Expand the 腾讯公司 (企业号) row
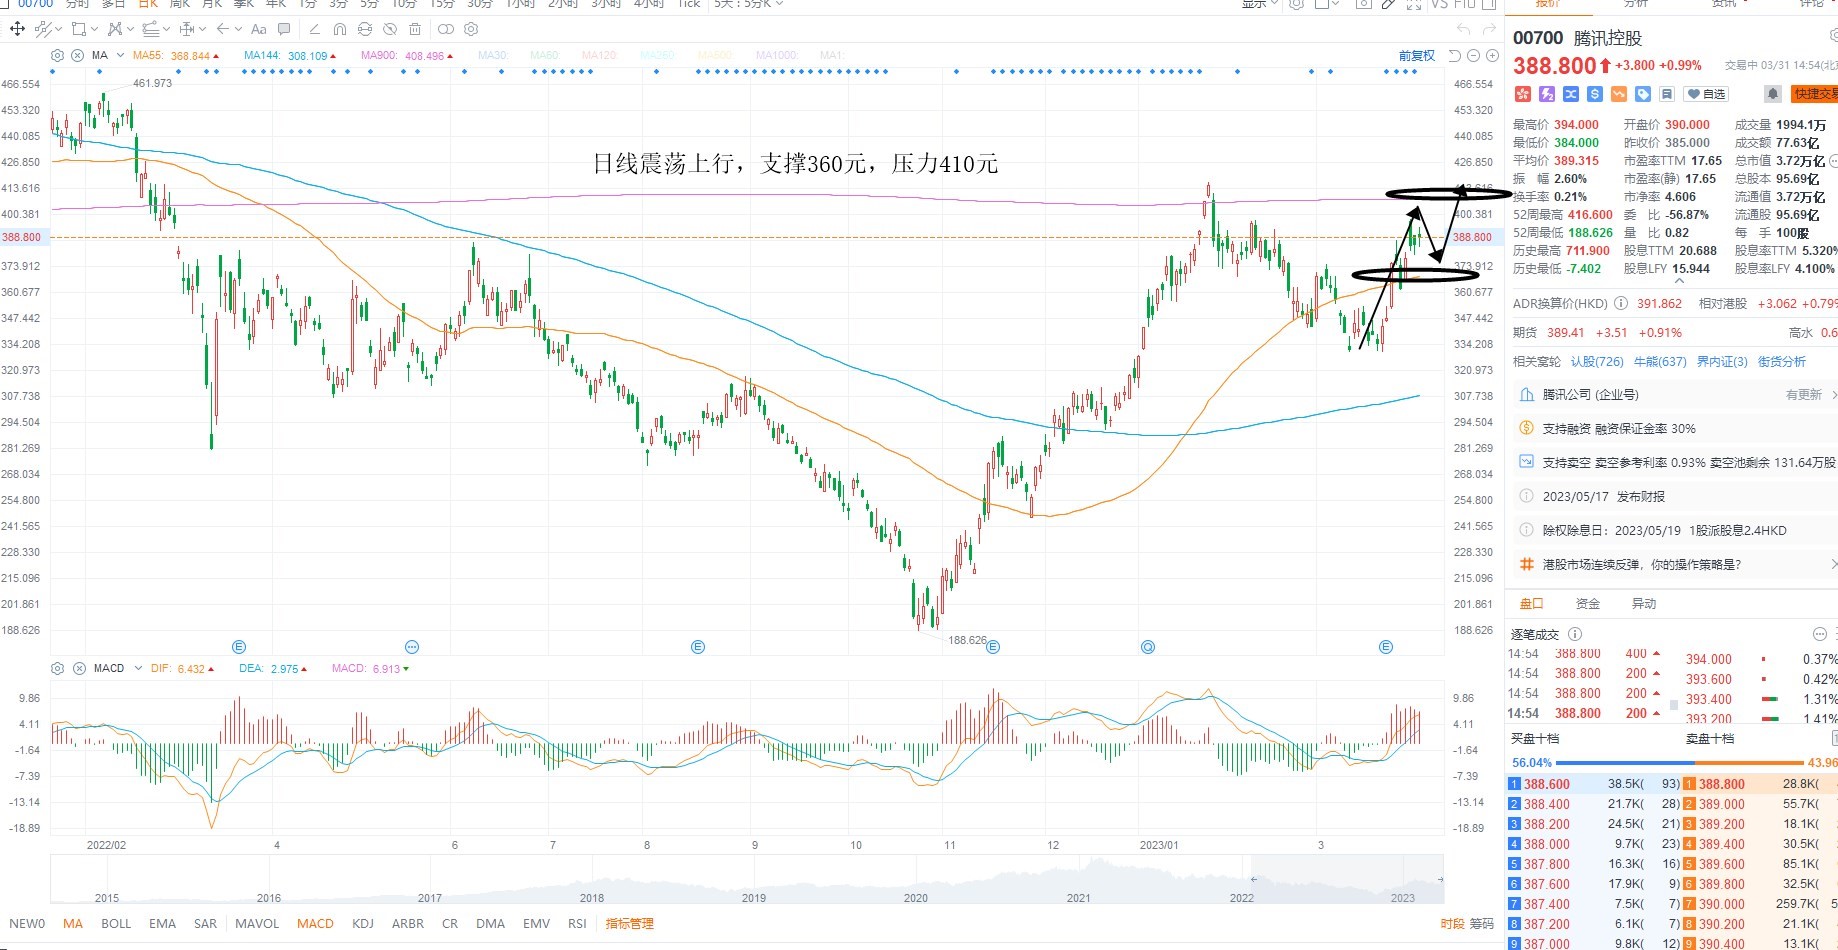 pos(1677,395)
